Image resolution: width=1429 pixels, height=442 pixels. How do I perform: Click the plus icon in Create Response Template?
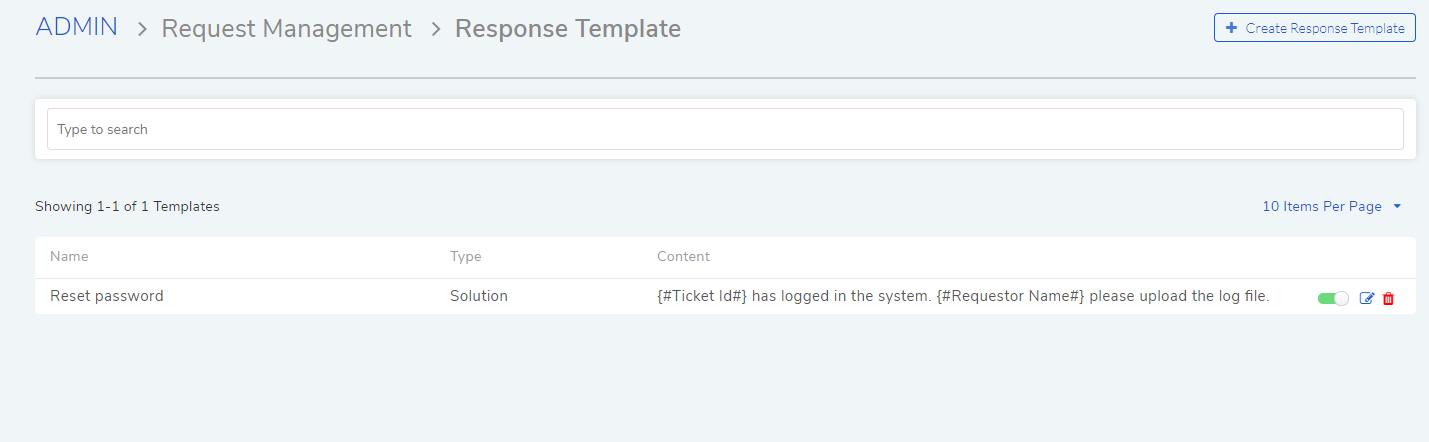point(1231,28)
